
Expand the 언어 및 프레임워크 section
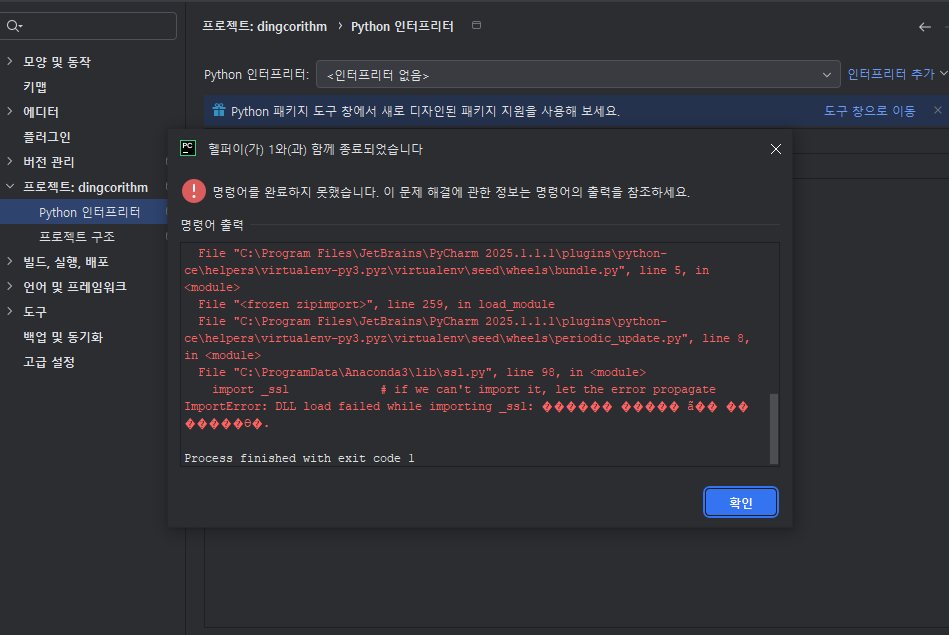10,286
